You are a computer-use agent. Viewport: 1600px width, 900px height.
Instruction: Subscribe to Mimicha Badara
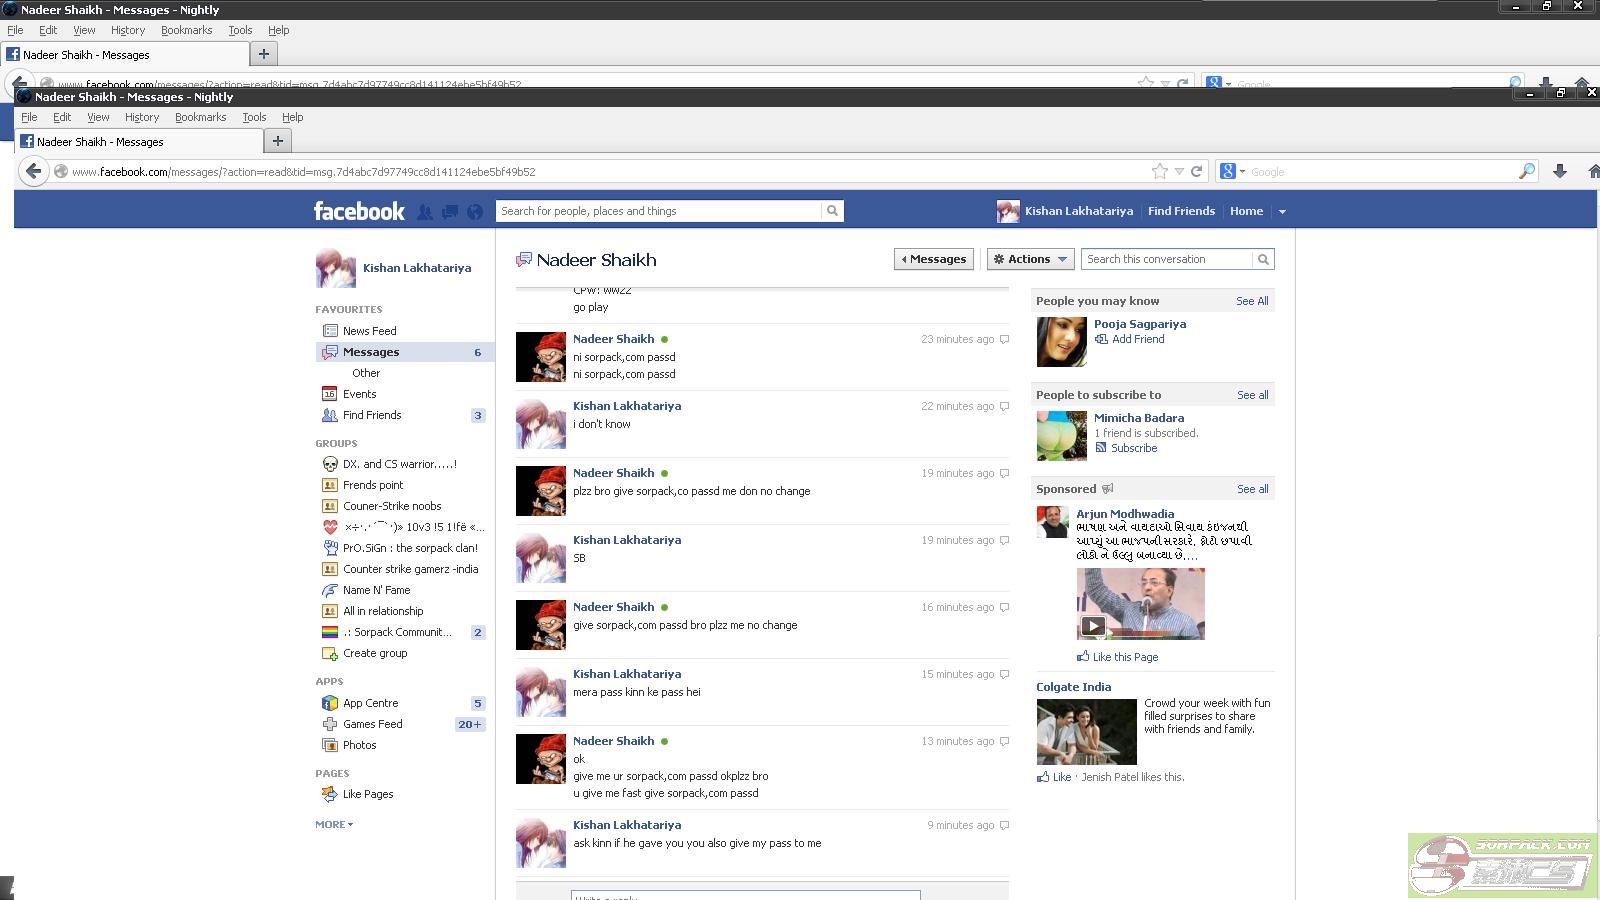click(x=1134, y=448)
